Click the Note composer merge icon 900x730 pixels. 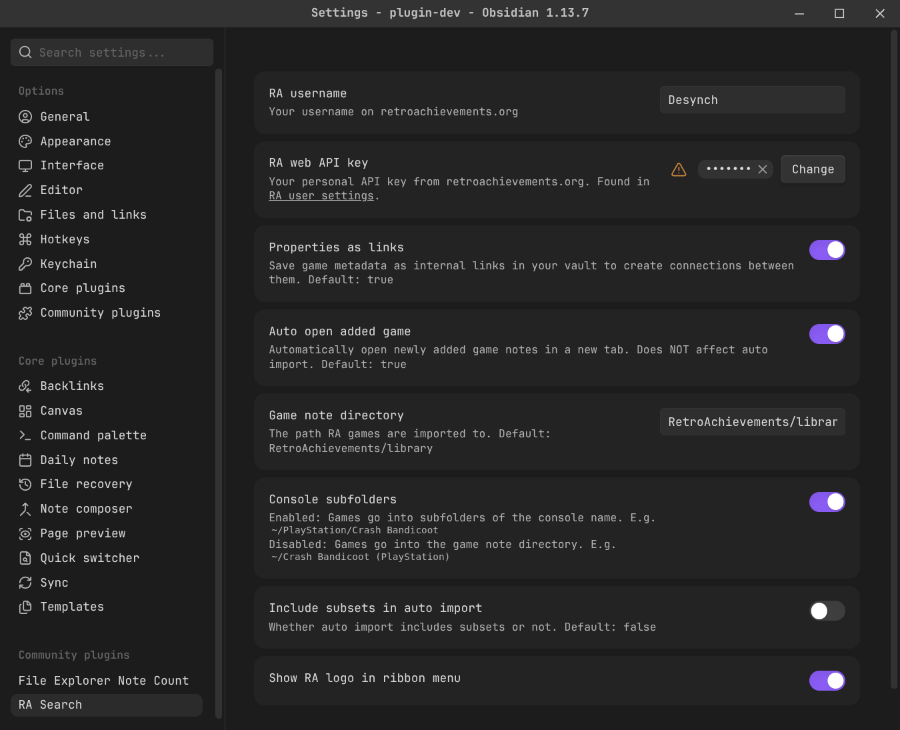[x=25, y=509]
